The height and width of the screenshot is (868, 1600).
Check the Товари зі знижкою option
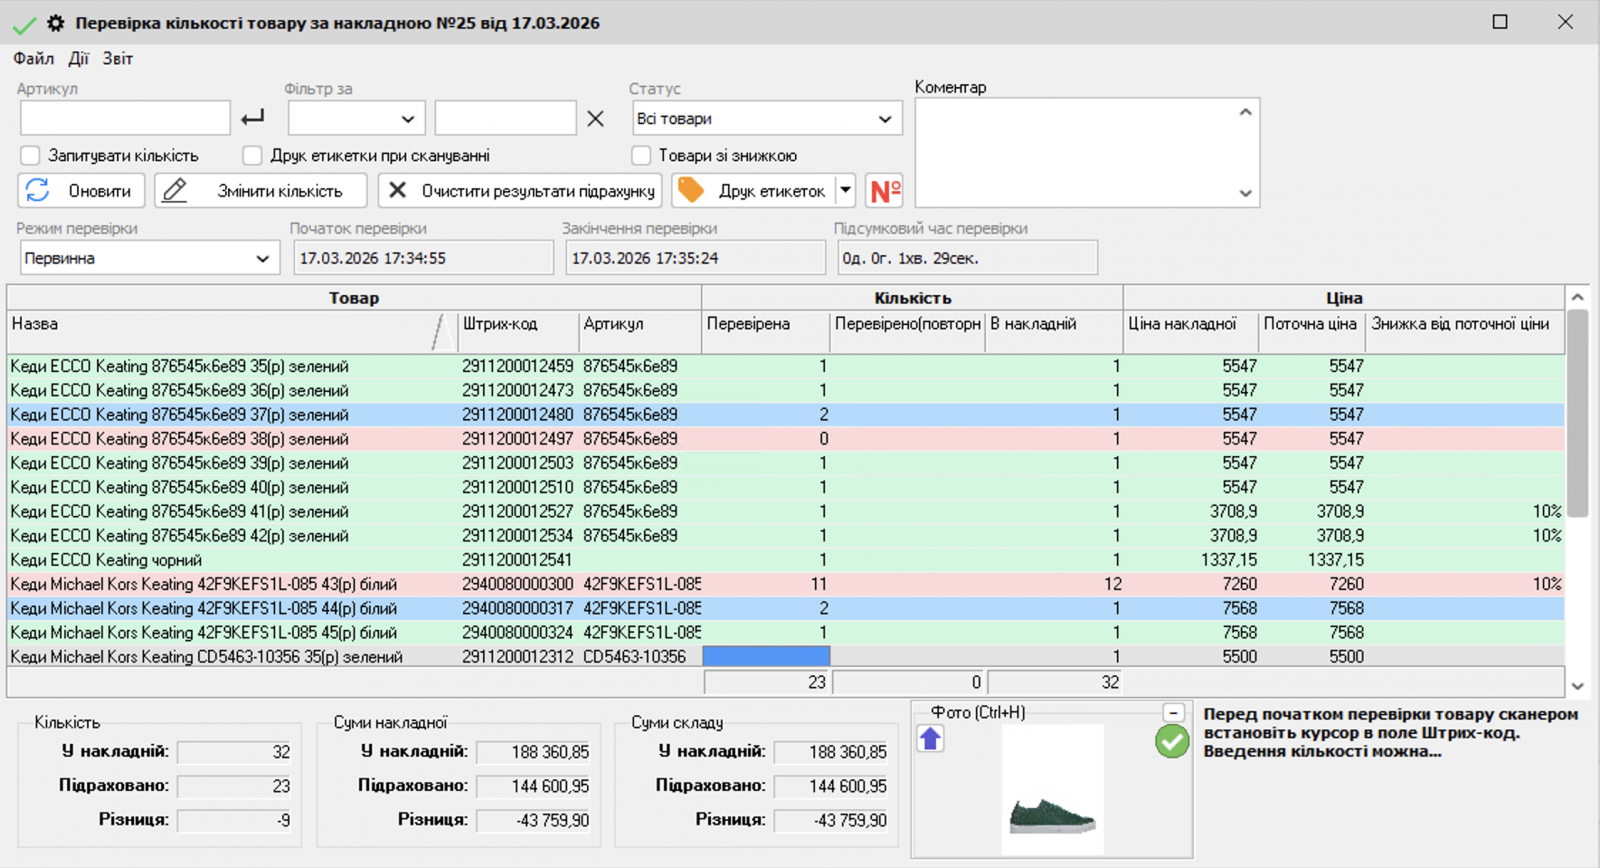coord(641,155)
